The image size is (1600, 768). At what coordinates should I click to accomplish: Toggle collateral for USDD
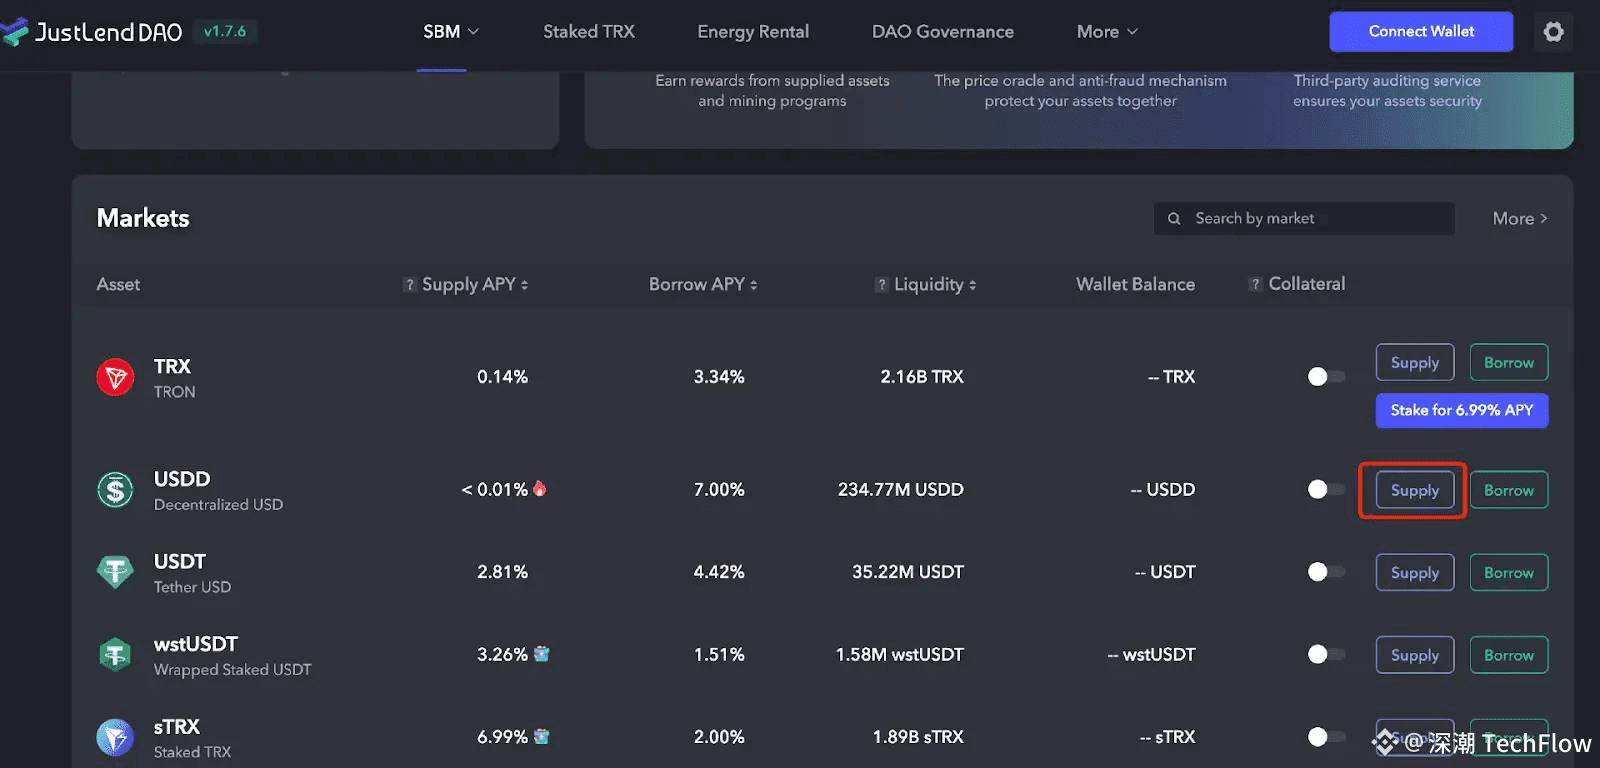tap(1326, 490)
